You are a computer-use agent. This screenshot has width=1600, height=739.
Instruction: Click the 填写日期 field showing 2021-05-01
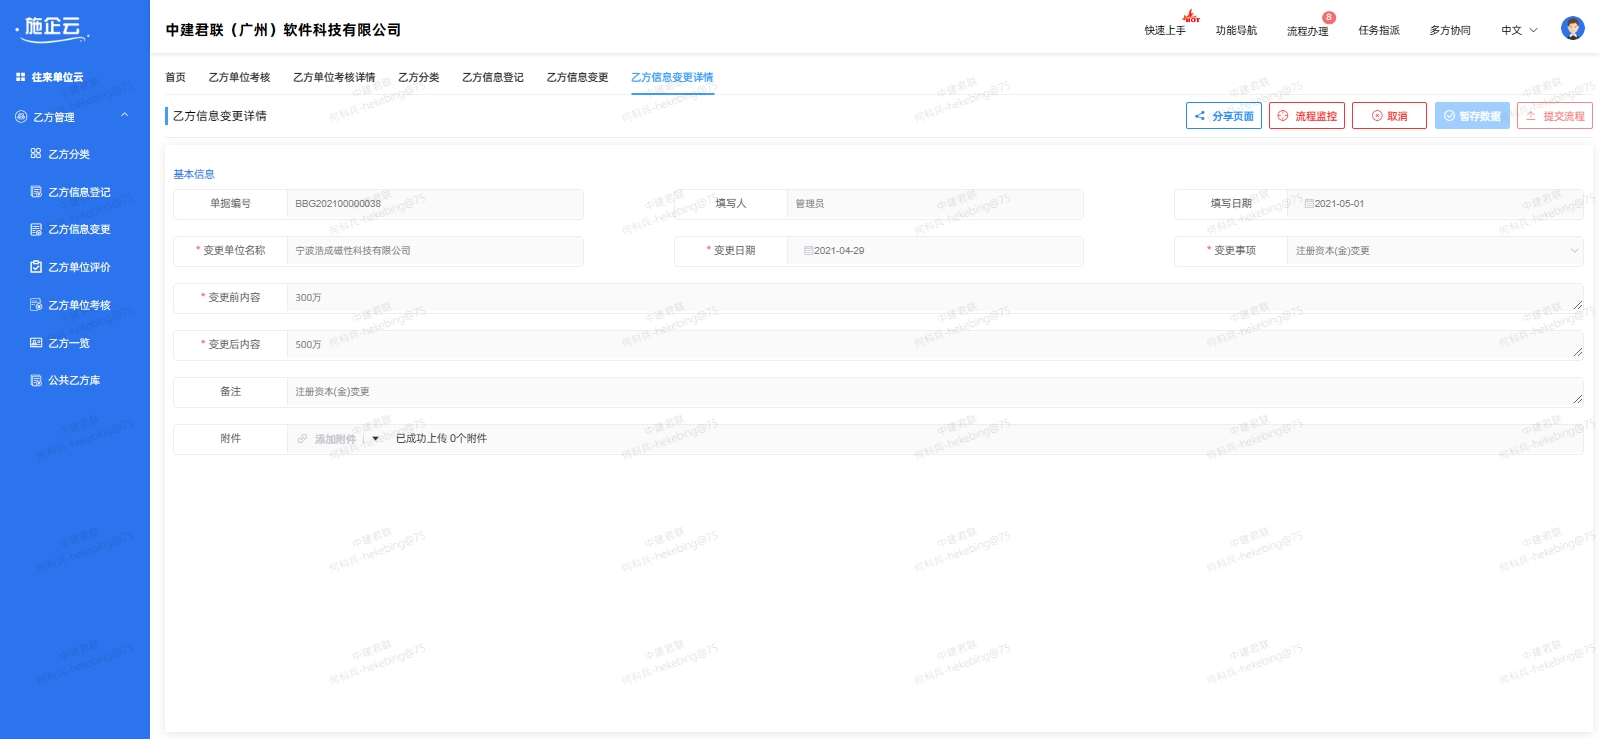[1435, 204]
